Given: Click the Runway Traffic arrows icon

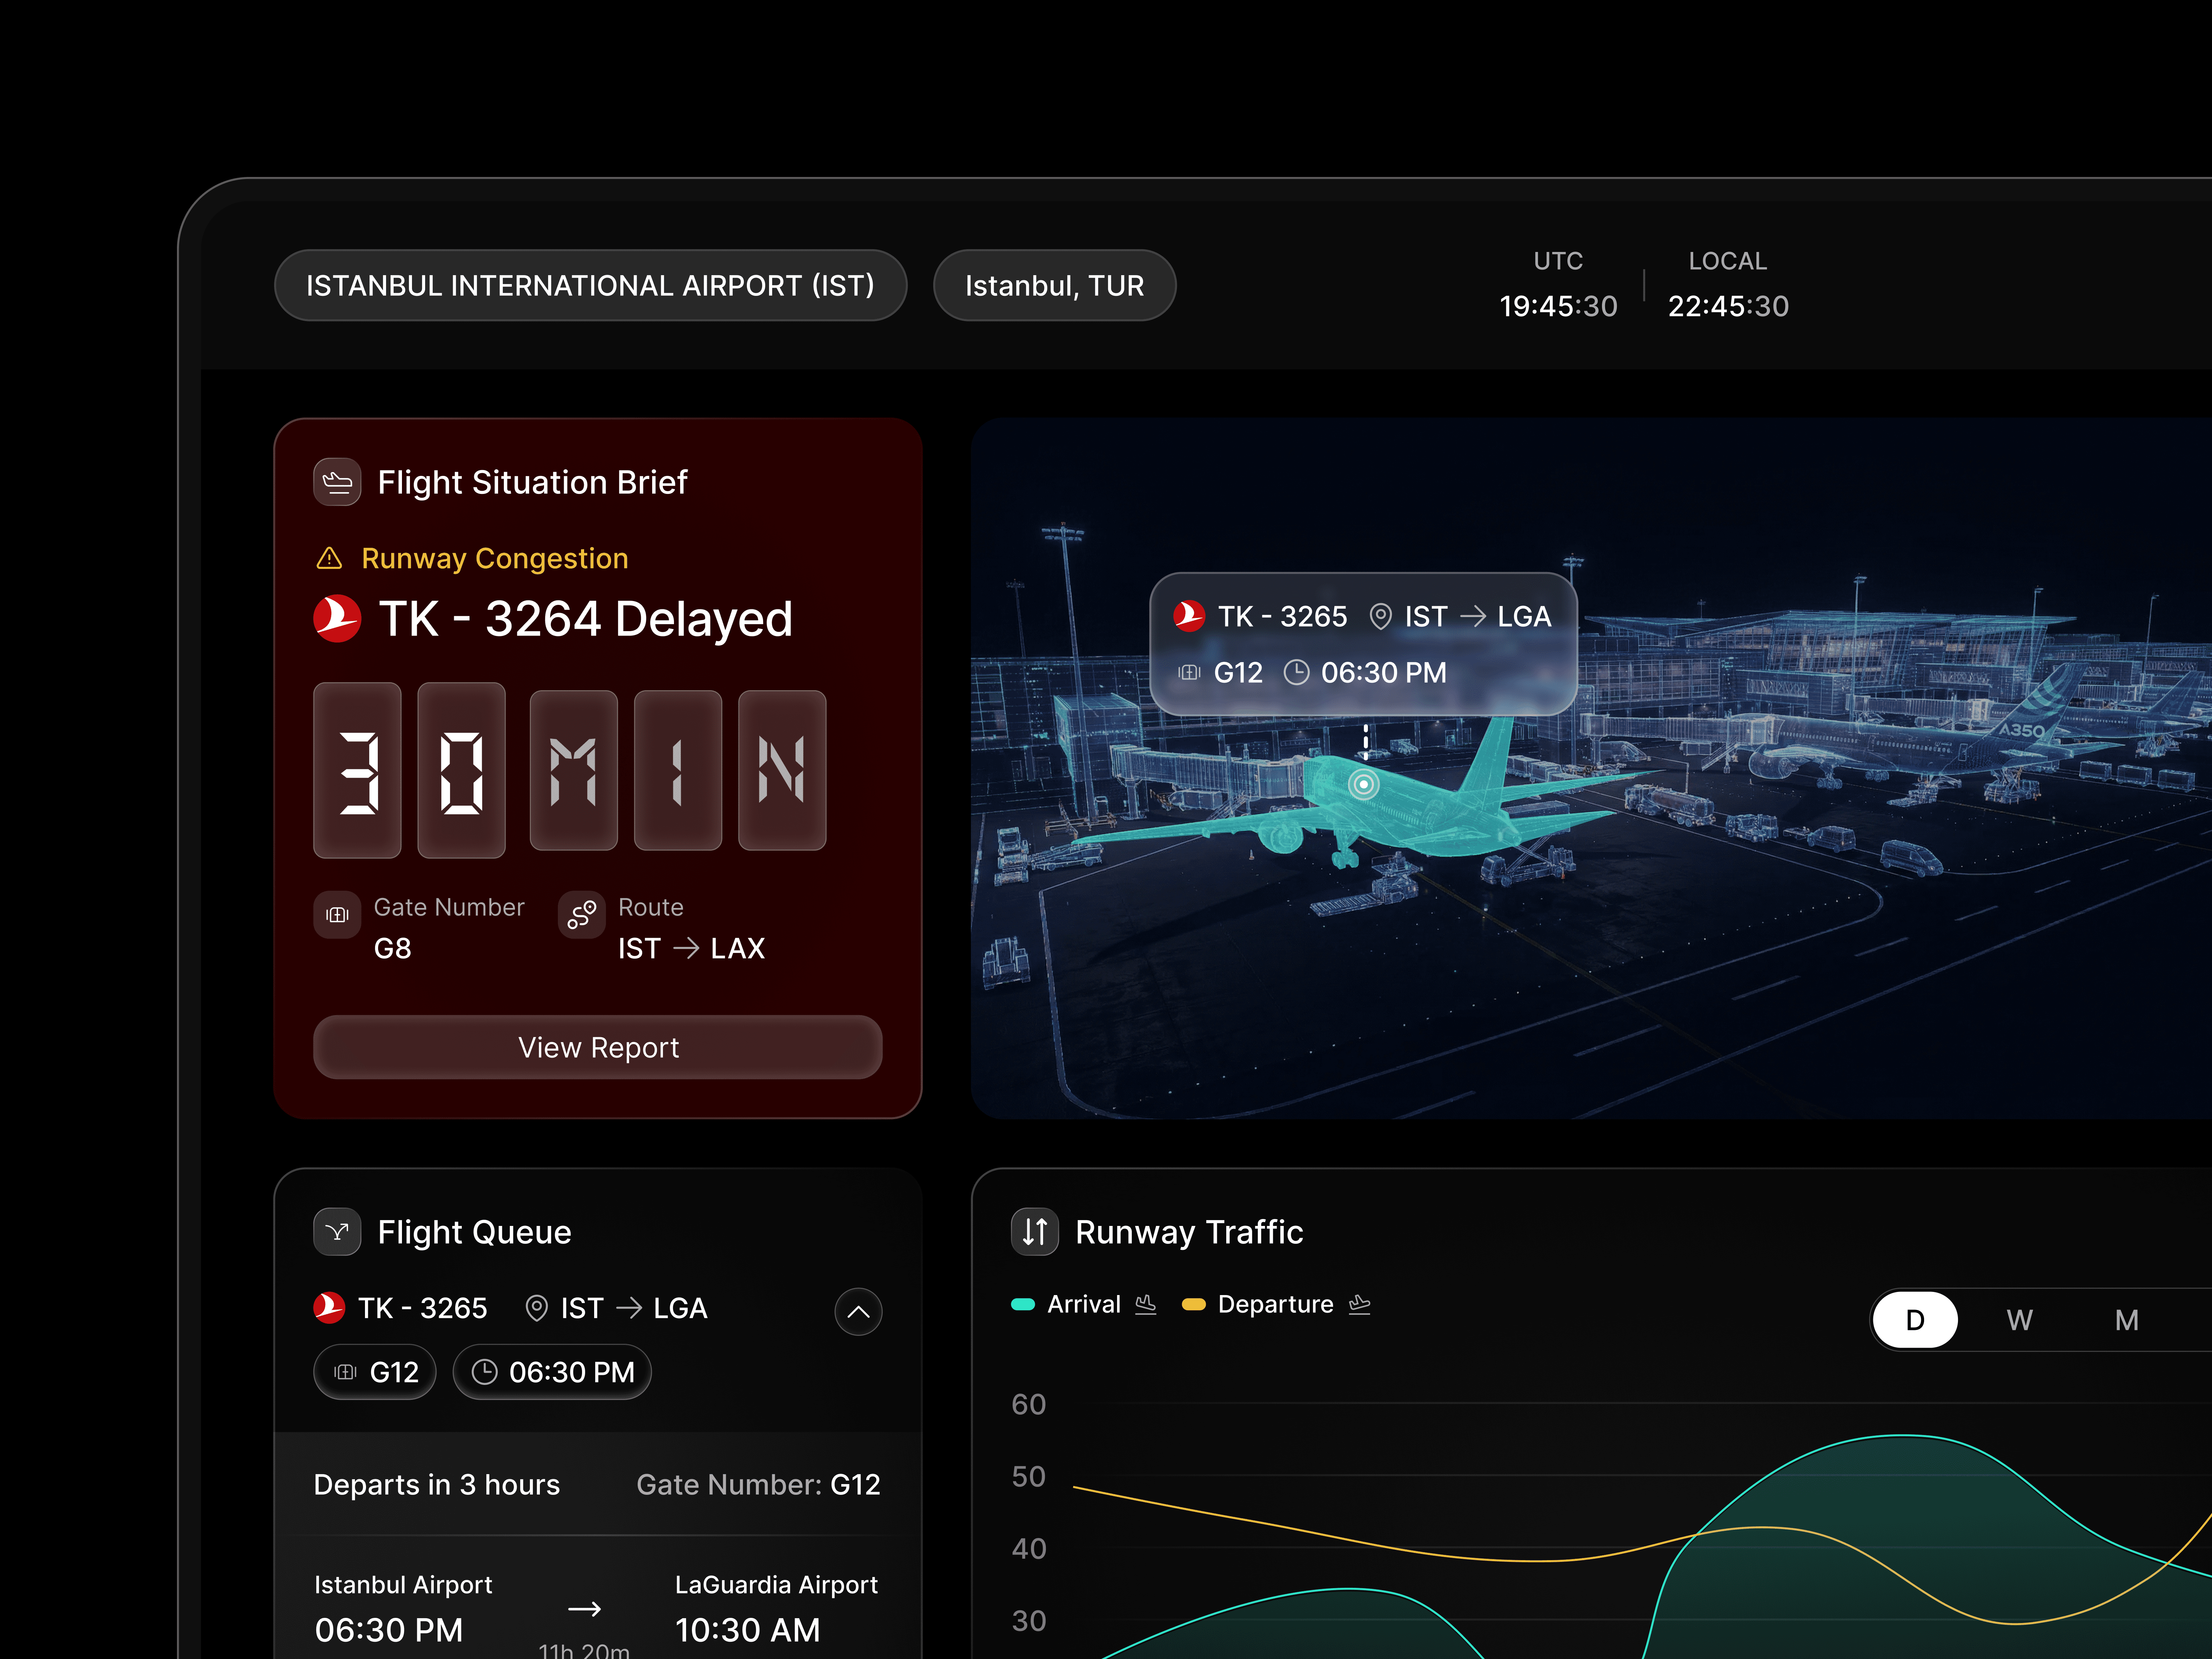Looking at the screenshot, I should coord(1035,1232).
